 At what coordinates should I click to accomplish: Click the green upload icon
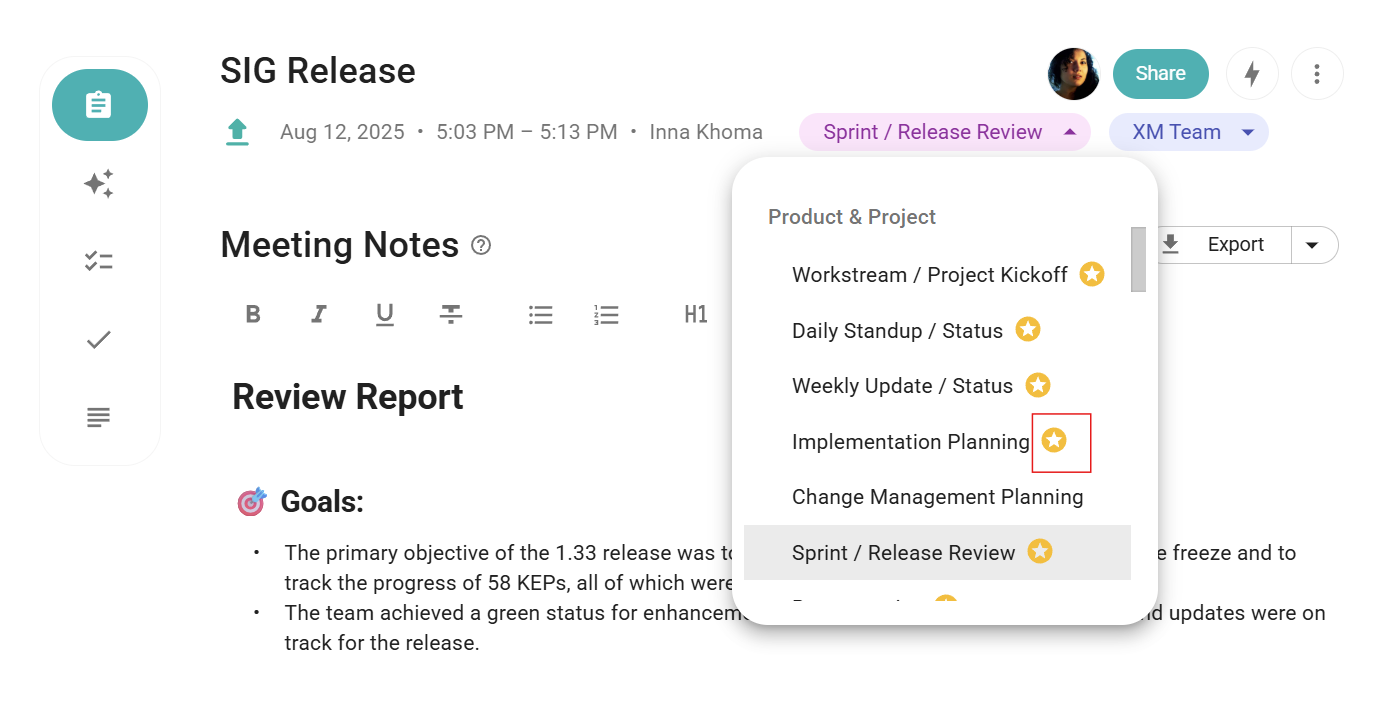(x=237, y=132)
